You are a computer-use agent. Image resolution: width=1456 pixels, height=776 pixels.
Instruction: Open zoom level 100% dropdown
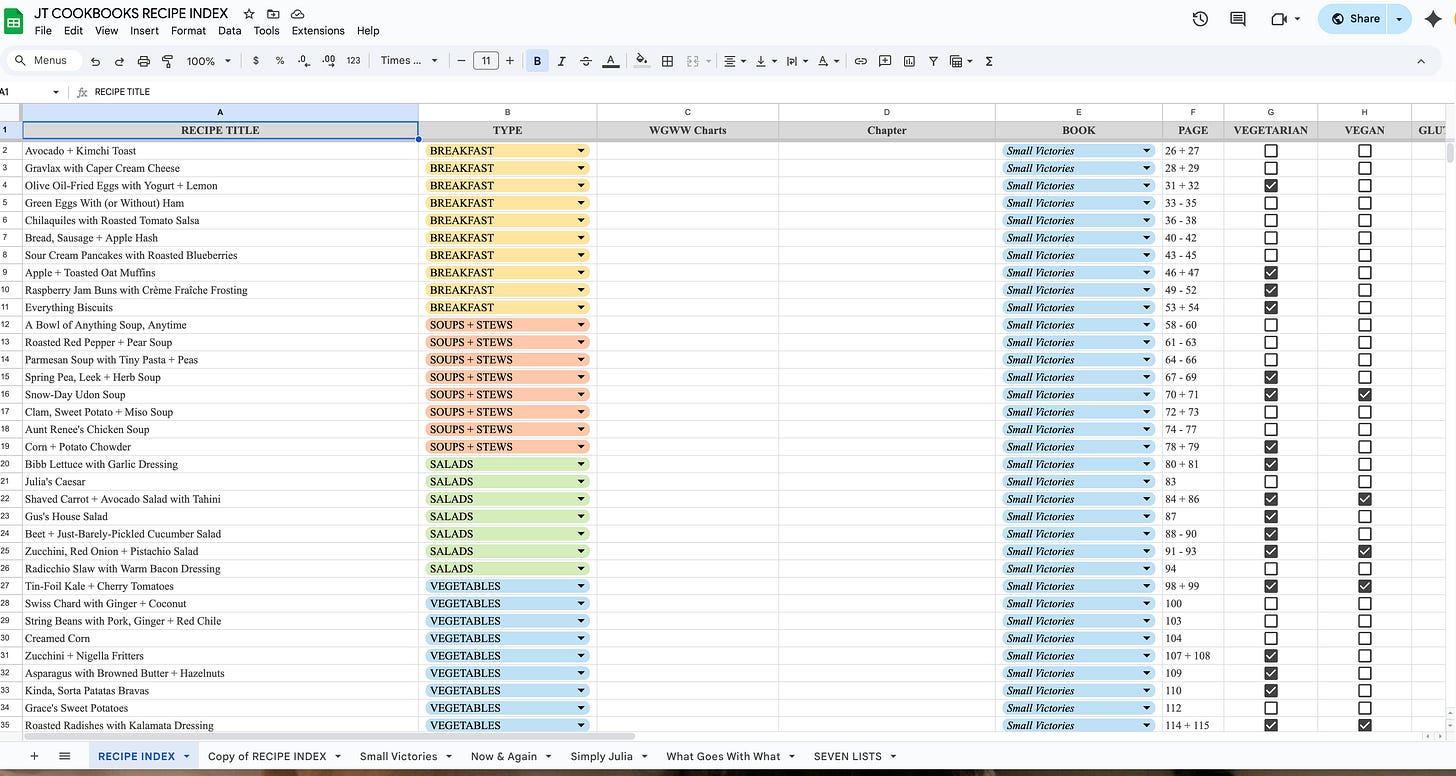(x=208, y=61)
